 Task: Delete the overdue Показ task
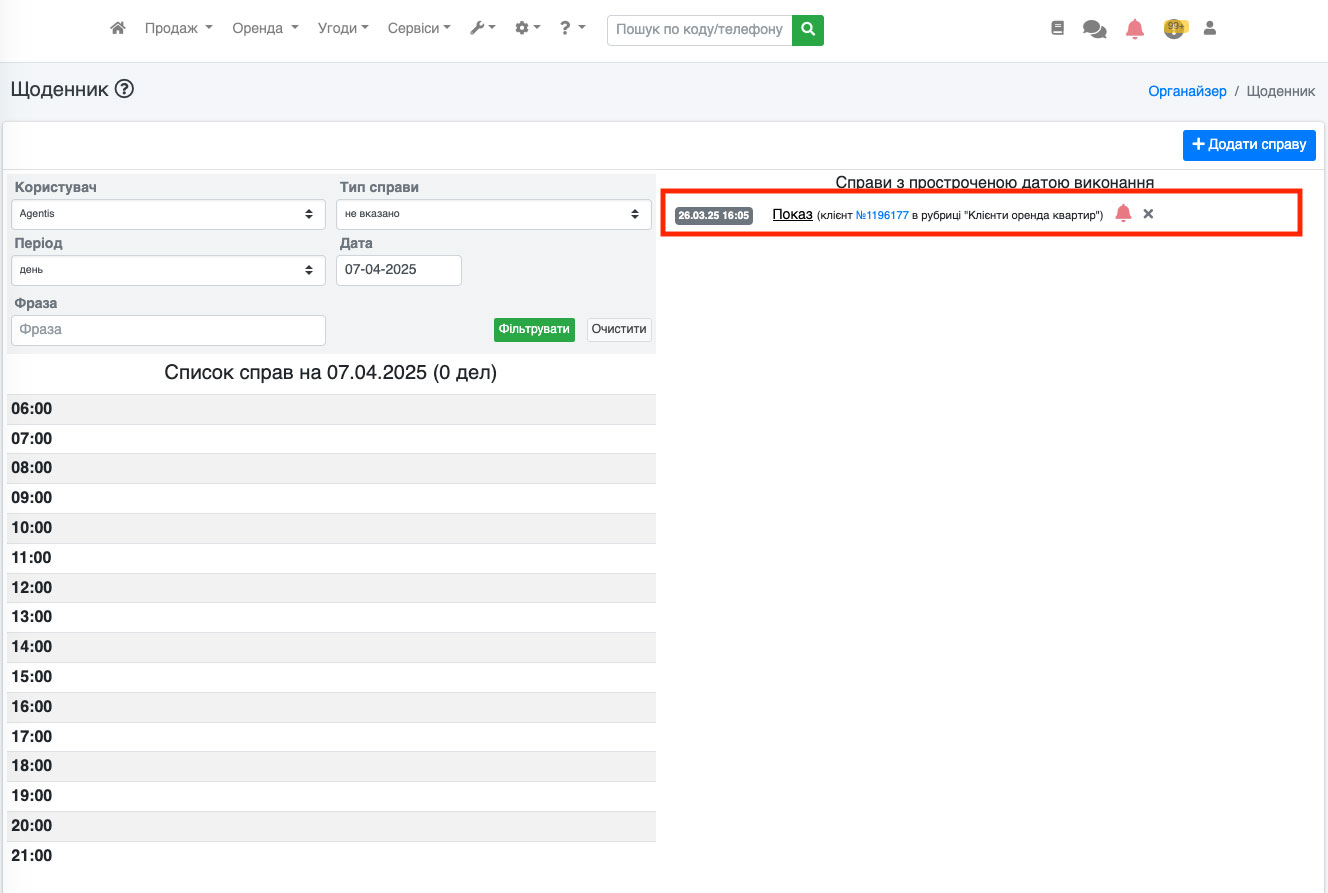coord(1148,214)
